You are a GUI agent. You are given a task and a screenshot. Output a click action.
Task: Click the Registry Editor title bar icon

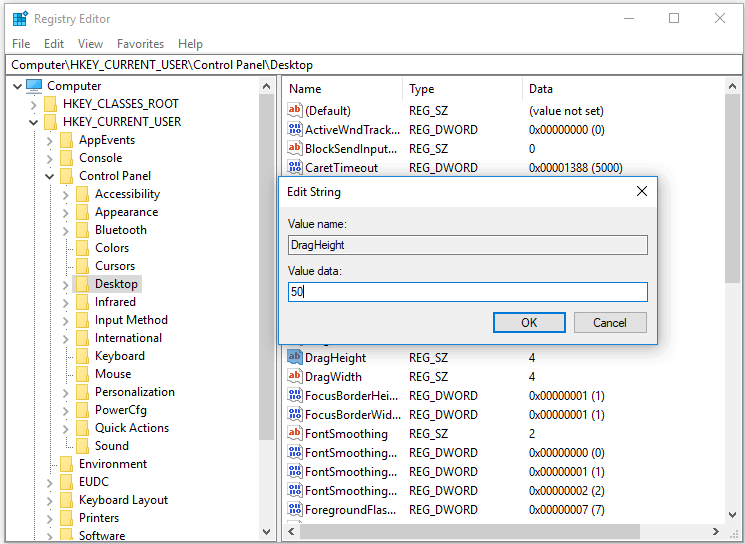pyautogui.click(x=20, y=19)
